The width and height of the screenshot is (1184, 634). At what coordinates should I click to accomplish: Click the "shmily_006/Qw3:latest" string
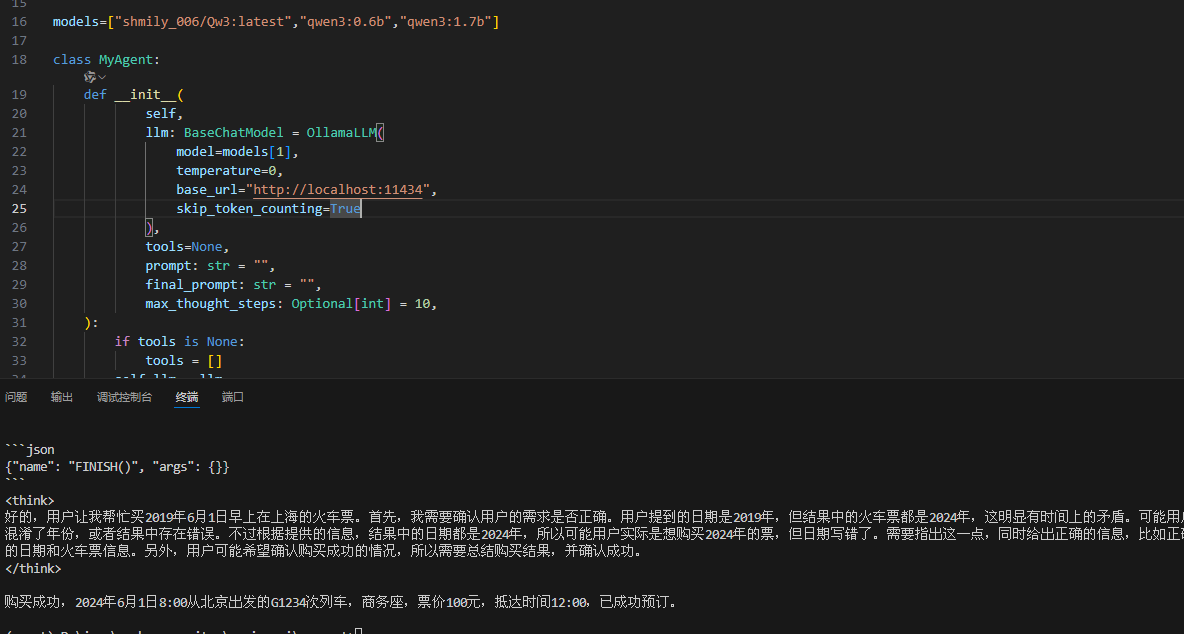[203, 21]
